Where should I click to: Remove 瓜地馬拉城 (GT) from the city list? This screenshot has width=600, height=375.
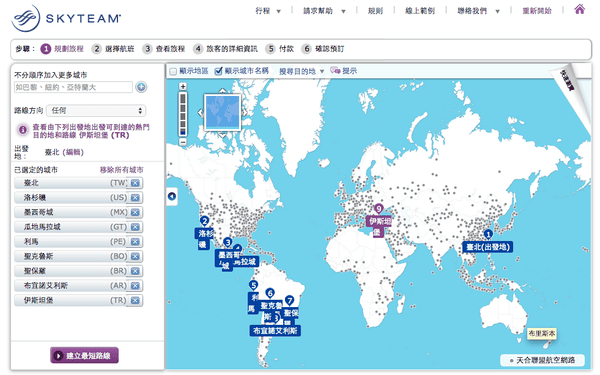pos(135,227)
